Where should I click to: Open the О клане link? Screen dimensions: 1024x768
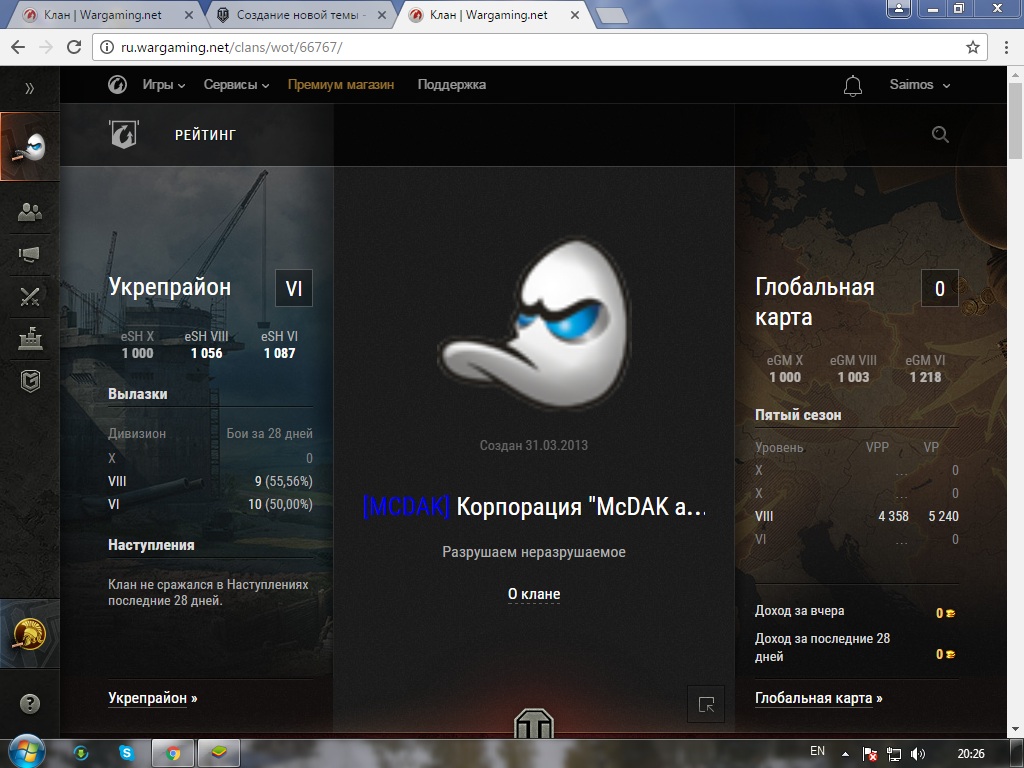coord(534,594)
